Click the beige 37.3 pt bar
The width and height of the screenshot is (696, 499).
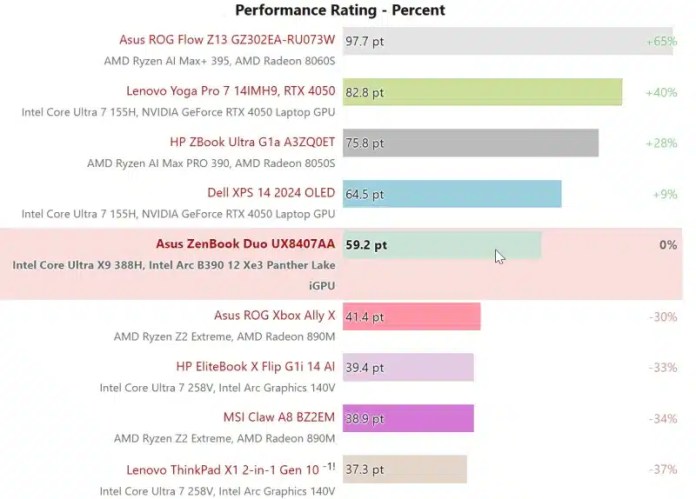point(404,469)
